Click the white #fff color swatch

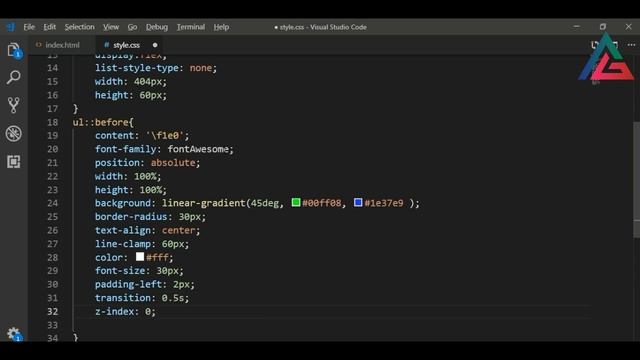coord(140,257)
